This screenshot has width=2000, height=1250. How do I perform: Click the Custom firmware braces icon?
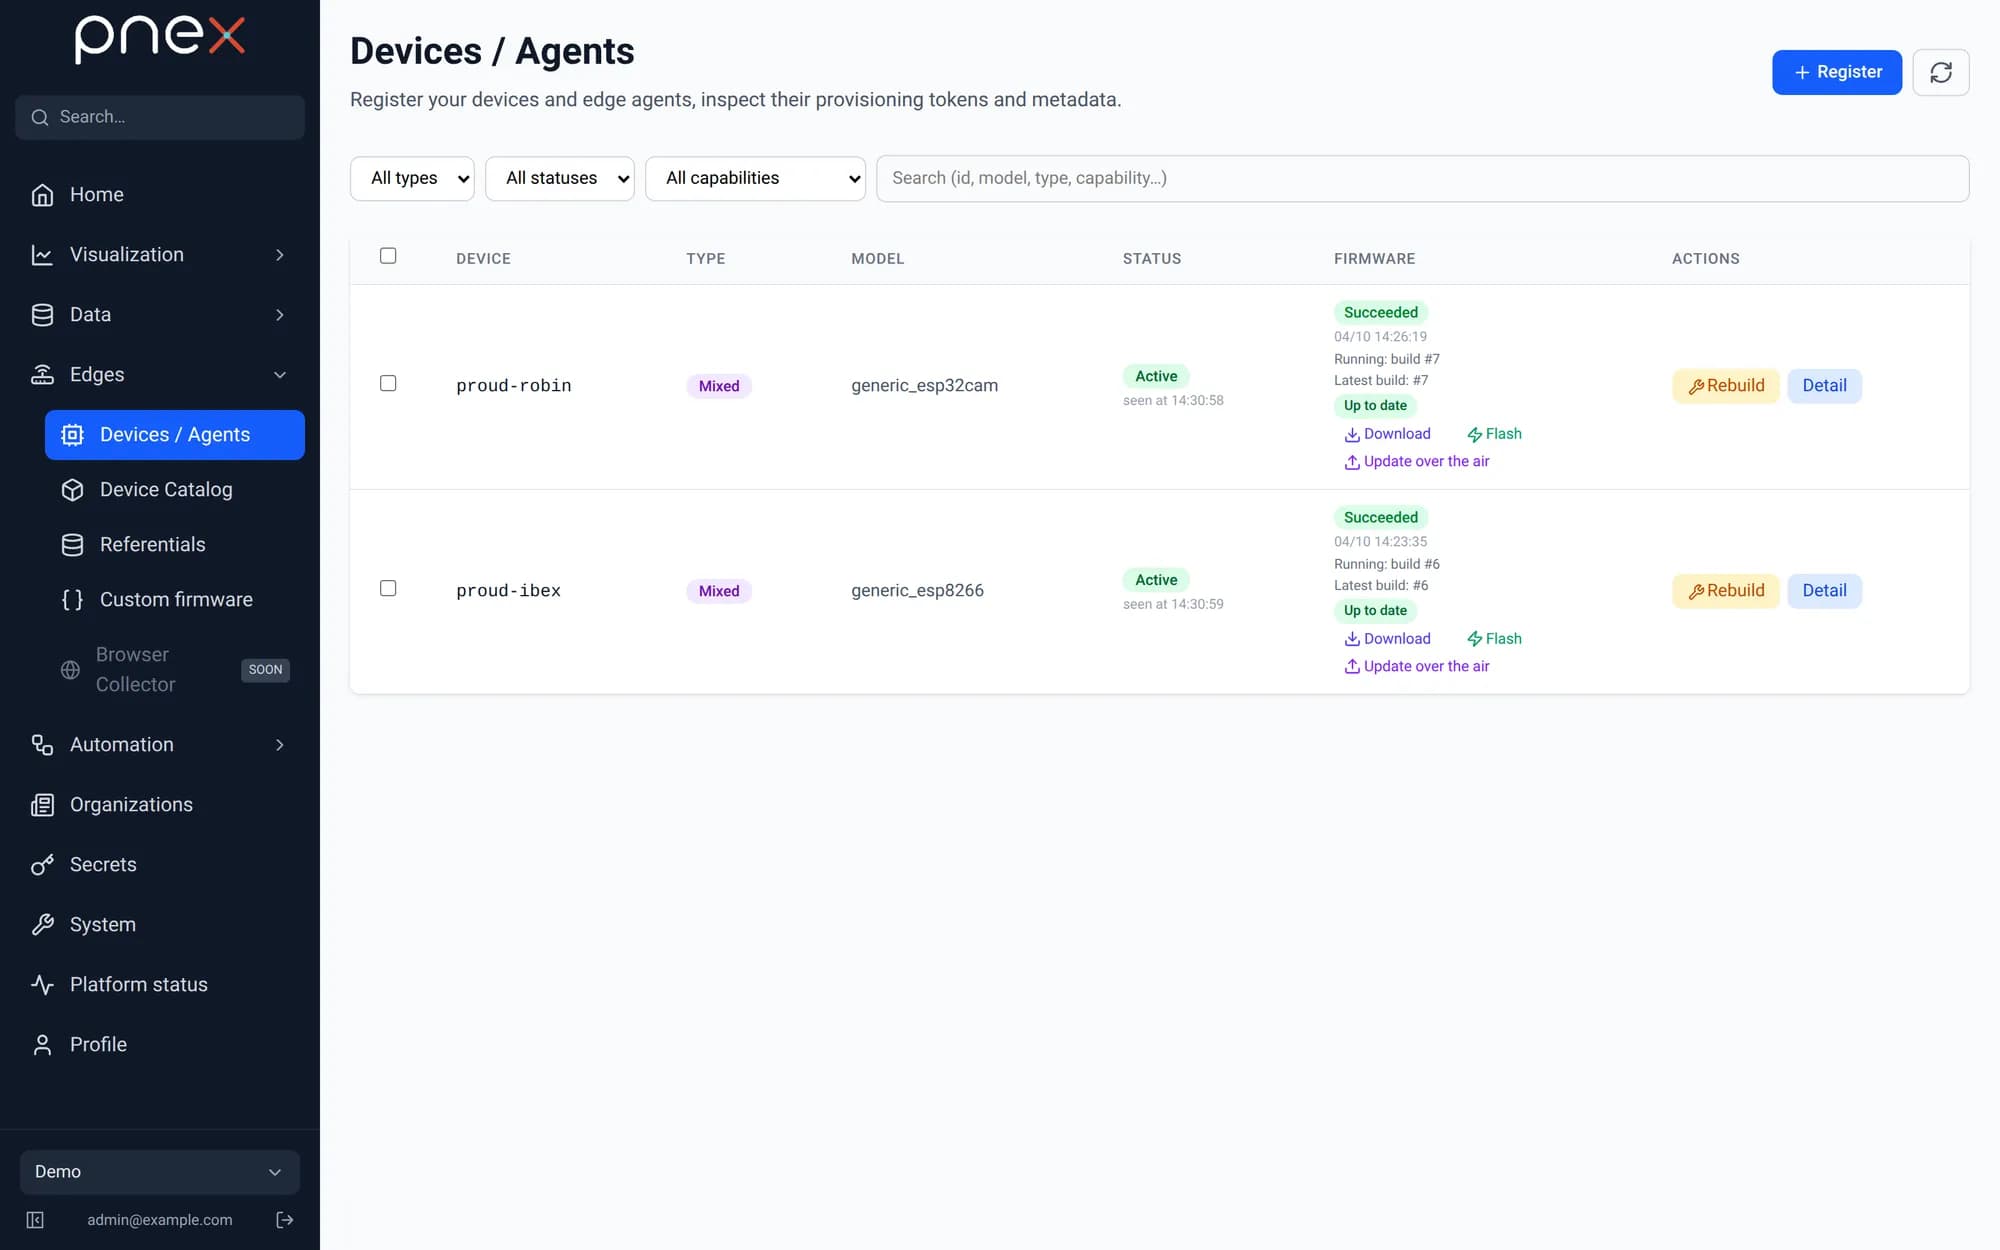(x=72, y=600)
